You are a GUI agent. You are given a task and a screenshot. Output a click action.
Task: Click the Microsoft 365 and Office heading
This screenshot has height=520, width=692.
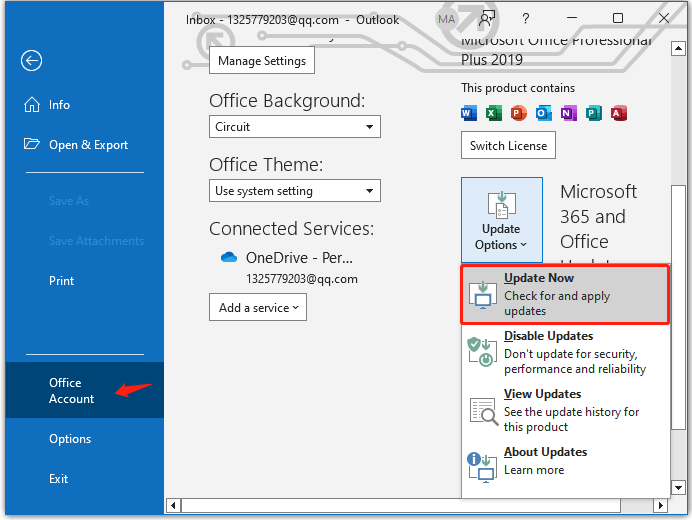[598, 217]
